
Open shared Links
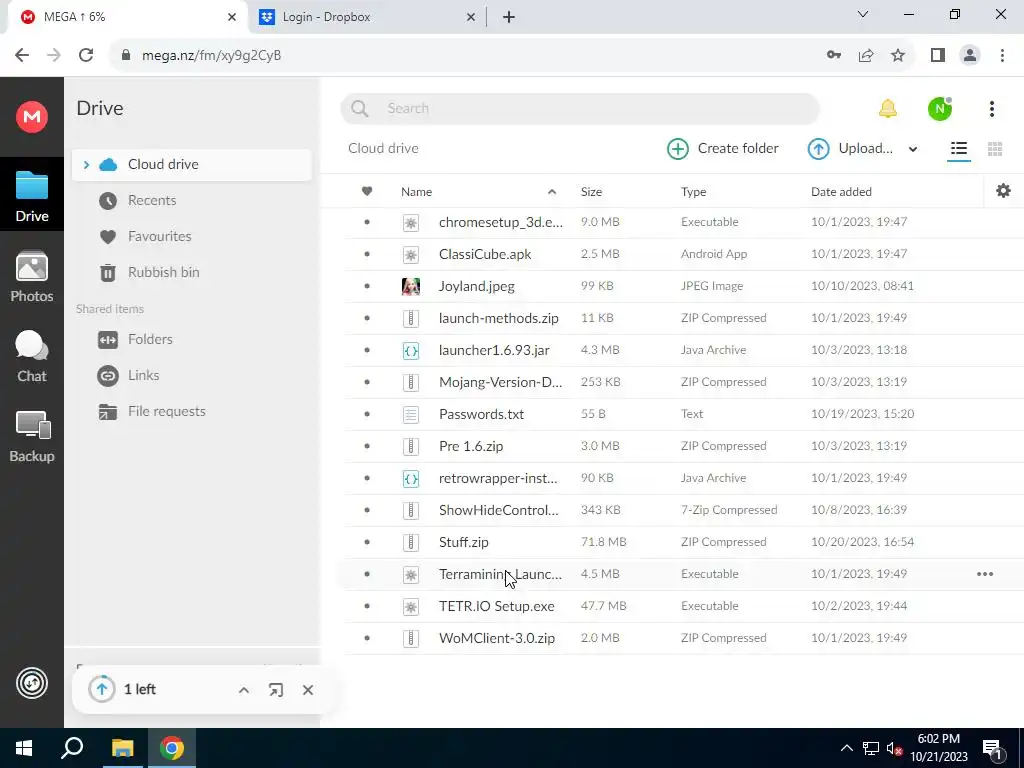click(x=144, y=376)
